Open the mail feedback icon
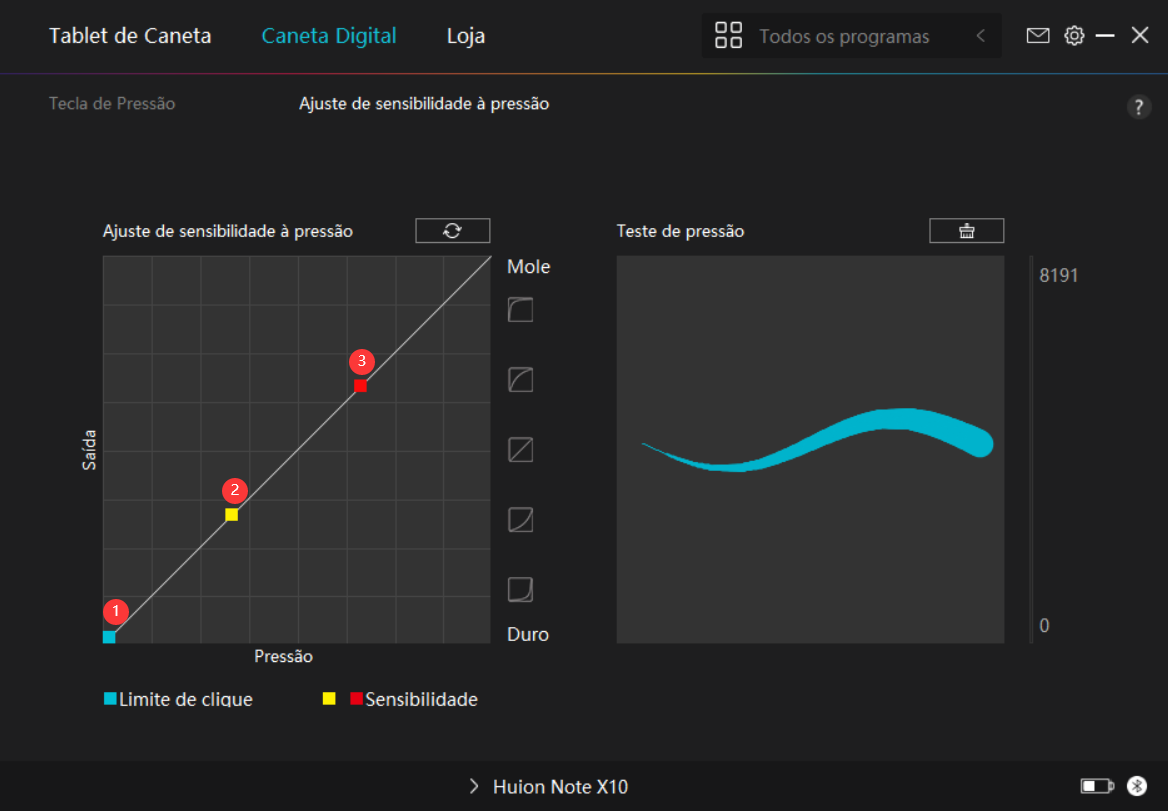 1038,36
